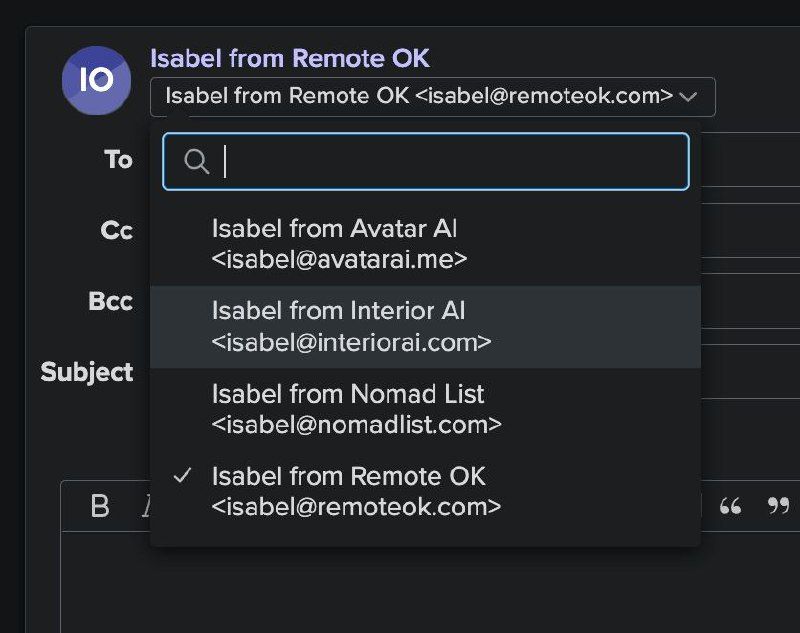
Task: Click the To recipient label
Action: (x=118, y=160)
